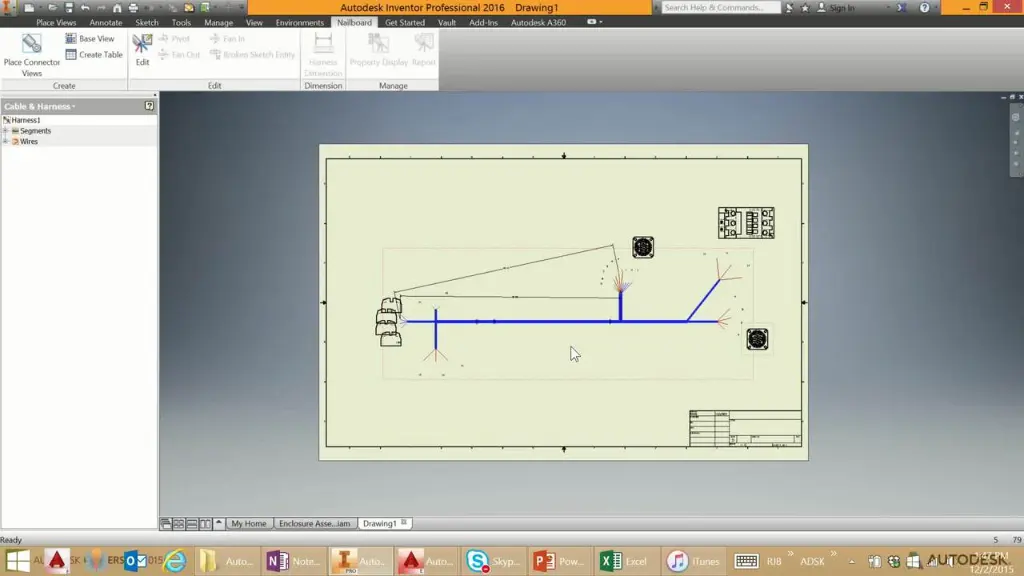
Task: Open the Autodesk A360 ribbon tab
Action: click(x=538, y=22)
